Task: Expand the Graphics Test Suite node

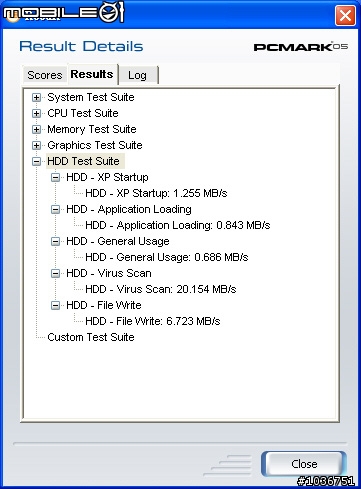Action: coord(36,145)
